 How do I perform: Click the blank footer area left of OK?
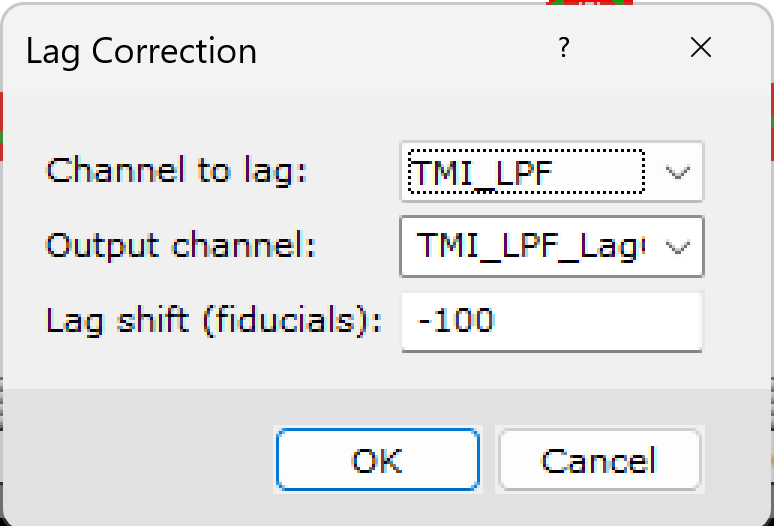pyautogui.click(x=140, y=460)
